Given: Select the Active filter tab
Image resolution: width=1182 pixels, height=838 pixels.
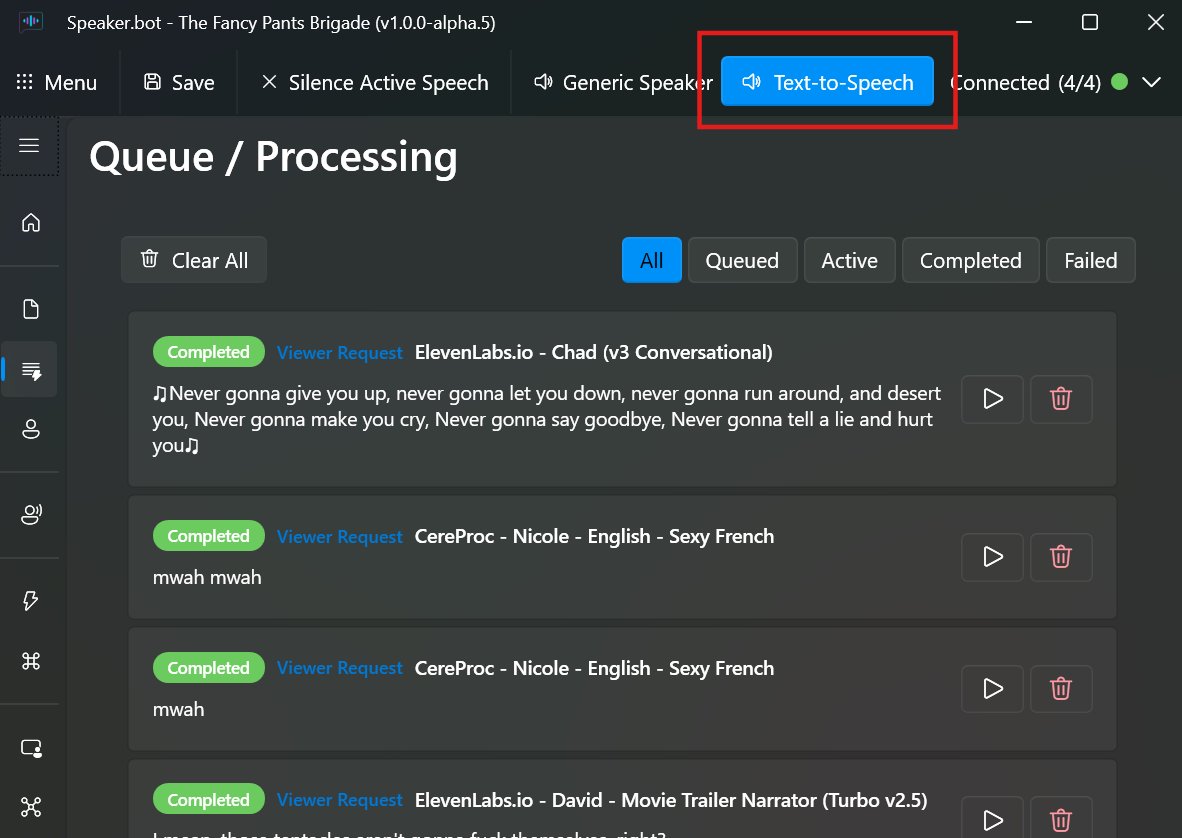Looking at the screenshot, I should (x=850, y=260).
